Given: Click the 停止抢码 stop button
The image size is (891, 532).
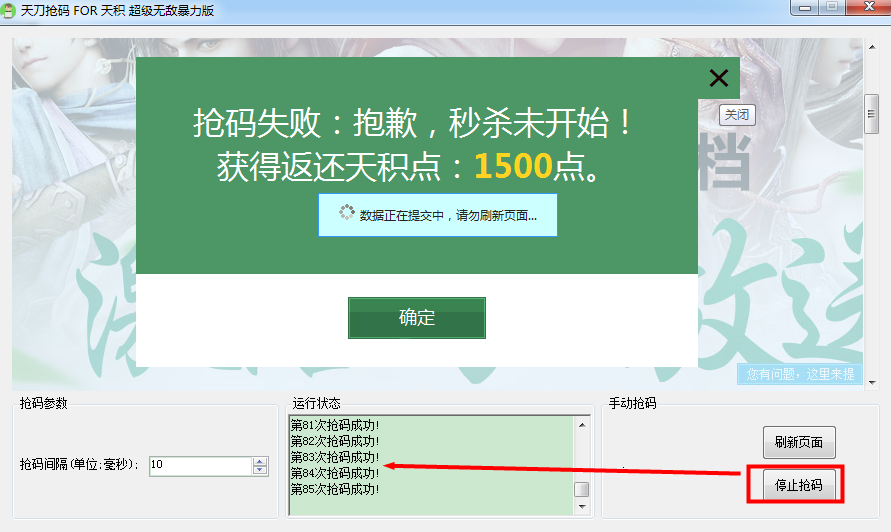Looking at the screenshot, I should 799,485.
